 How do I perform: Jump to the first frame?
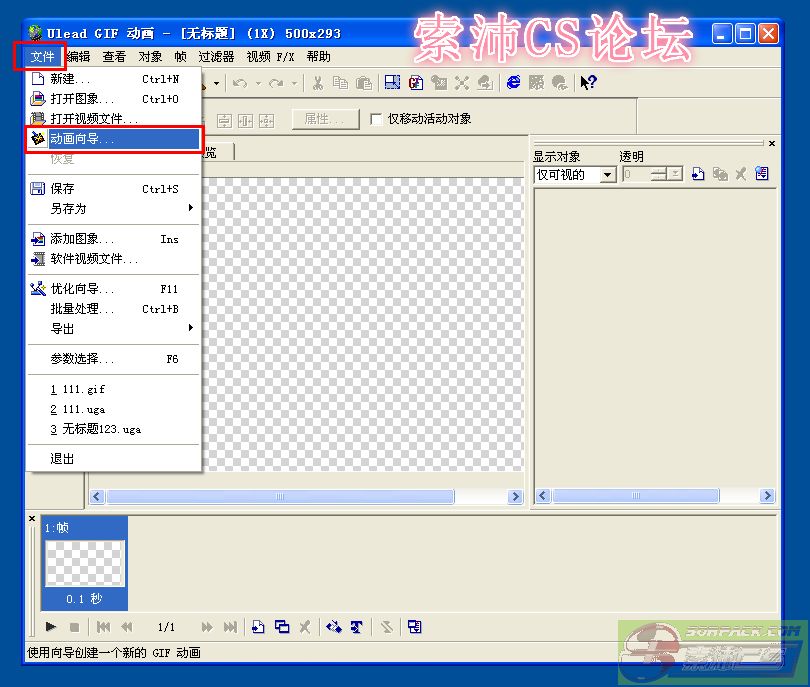[103, 628]
